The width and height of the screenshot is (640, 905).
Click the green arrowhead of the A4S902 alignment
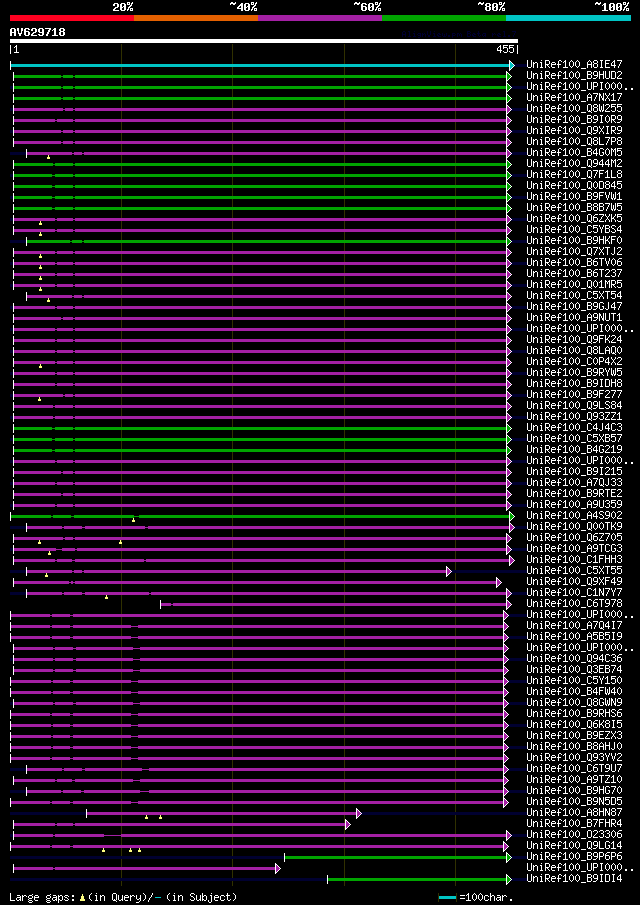point(512,516)
